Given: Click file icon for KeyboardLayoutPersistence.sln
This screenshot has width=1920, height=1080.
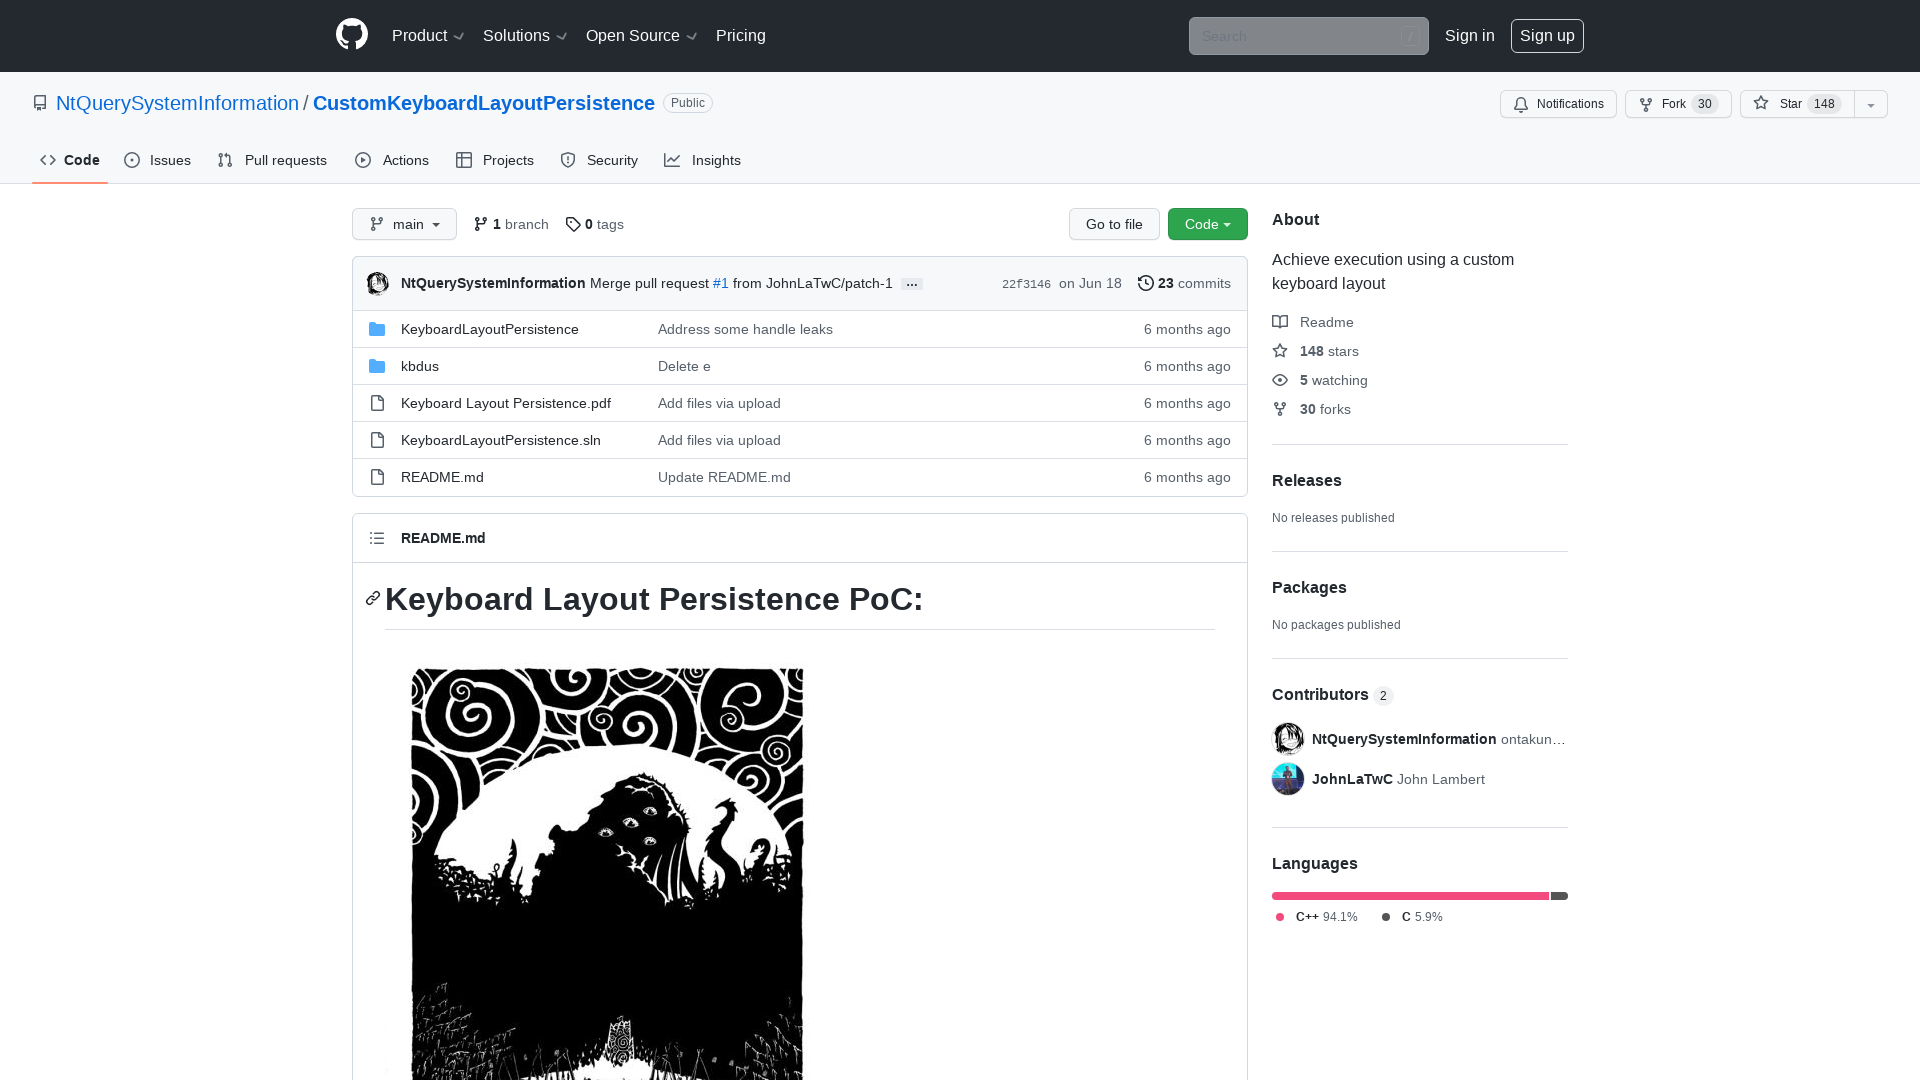Looking at the screenshot, I should pos(377,440).
